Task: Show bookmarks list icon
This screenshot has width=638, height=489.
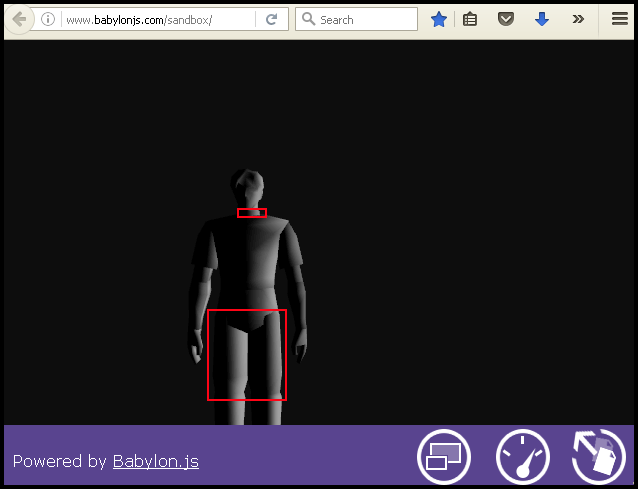Action: pos(470,19)
